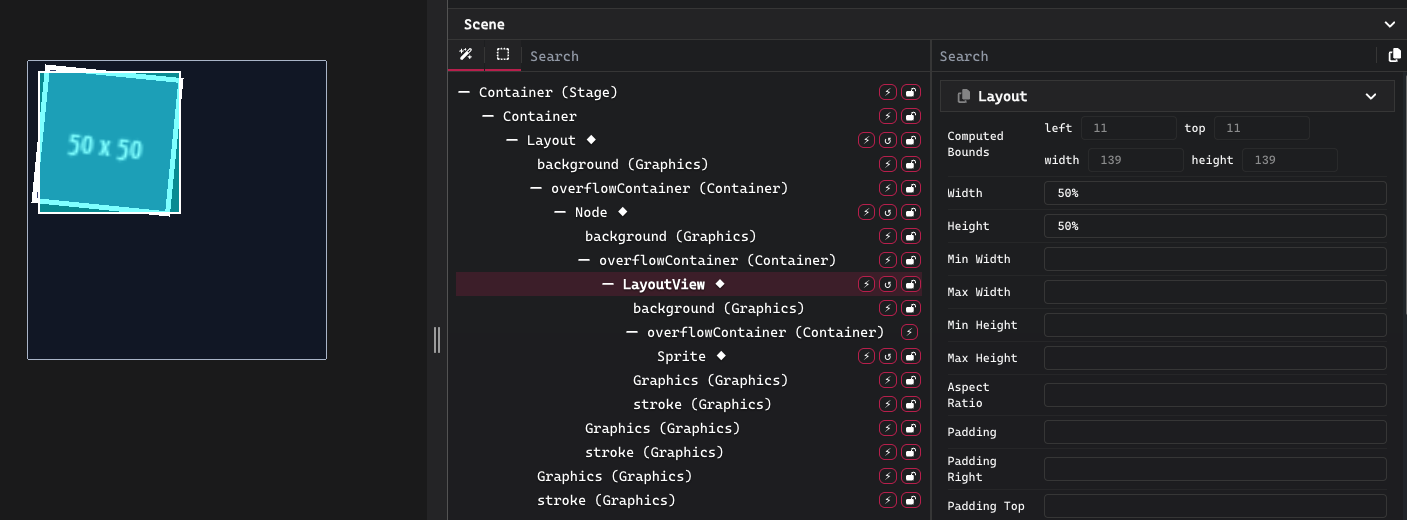Click the Padding Right input field
Image resolution: width=1407 pixels, height=520 pixels.
coord(1215,469)
